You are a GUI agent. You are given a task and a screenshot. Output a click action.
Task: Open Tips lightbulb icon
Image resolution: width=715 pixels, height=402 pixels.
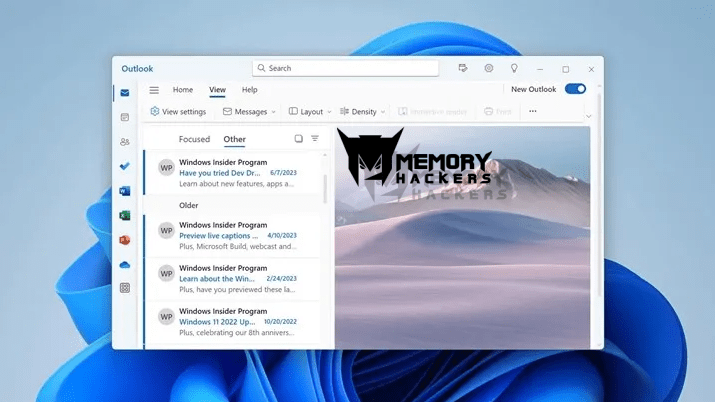pos(514,68)
